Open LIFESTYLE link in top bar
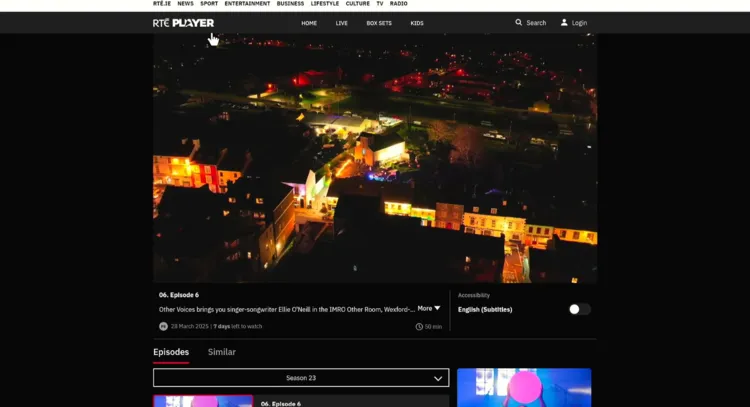 pos(325,3)
